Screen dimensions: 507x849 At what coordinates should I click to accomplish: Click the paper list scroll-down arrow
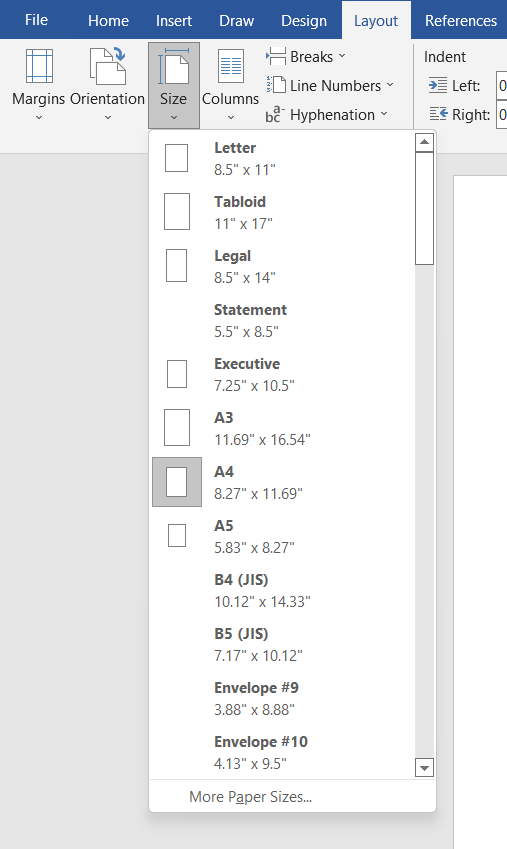(x=424, y=768)
